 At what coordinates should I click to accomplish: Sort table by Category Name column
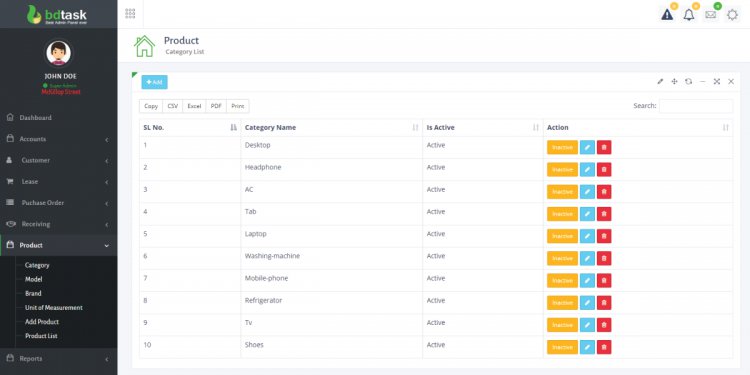(x=331, y=128)
